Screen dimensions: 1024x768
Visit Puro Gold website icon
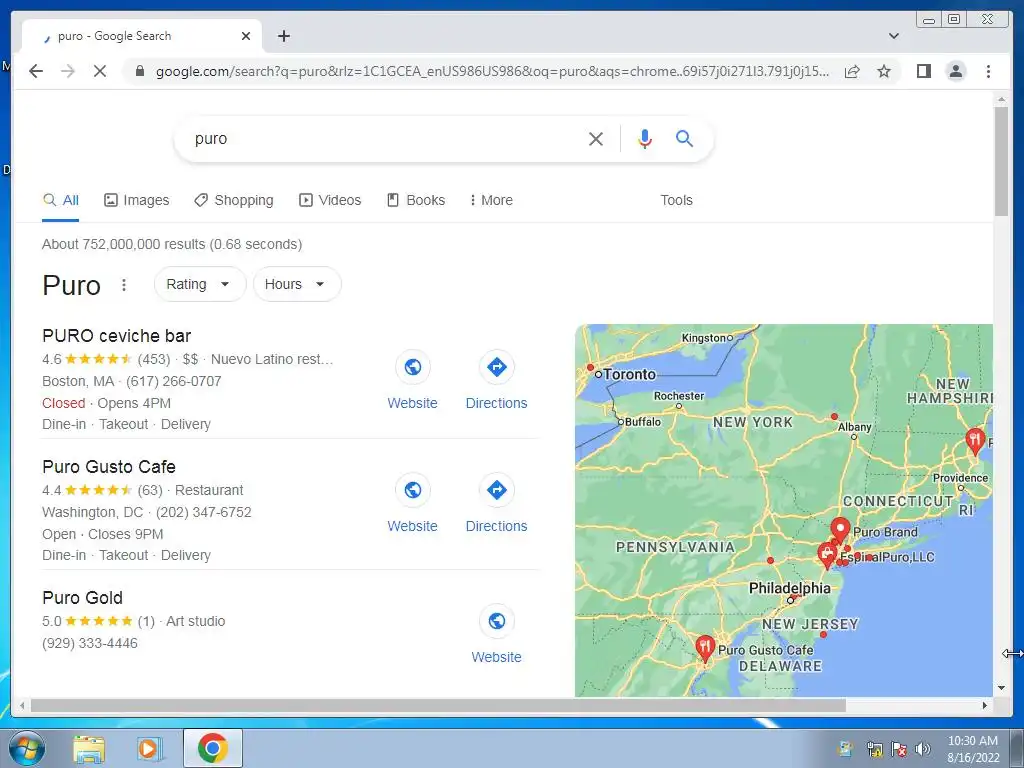tap(496, 621)
